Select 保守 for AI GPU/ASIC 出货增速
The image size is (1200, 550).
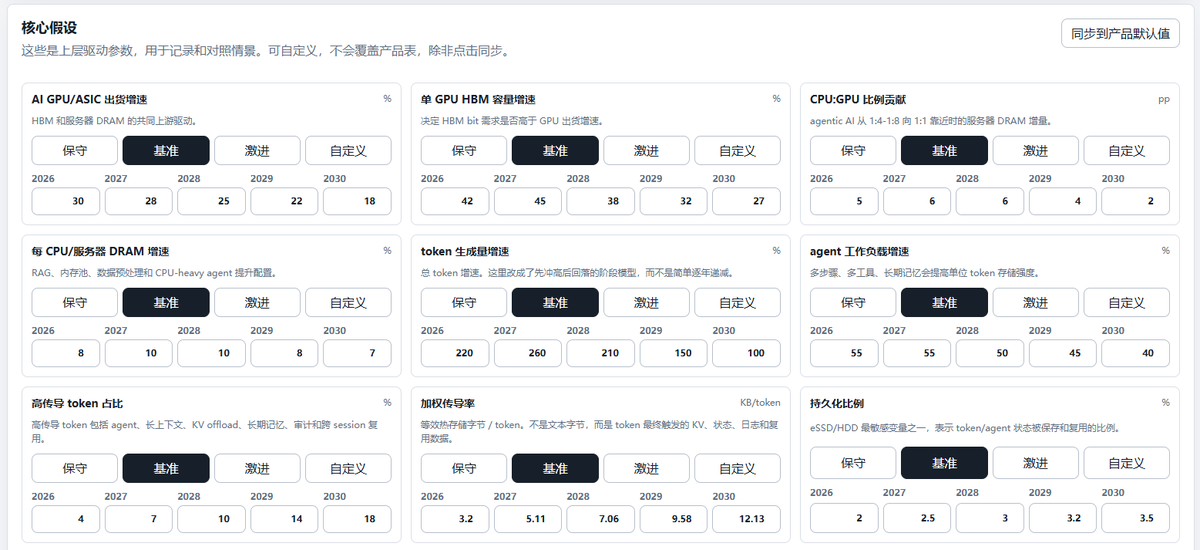75,150
